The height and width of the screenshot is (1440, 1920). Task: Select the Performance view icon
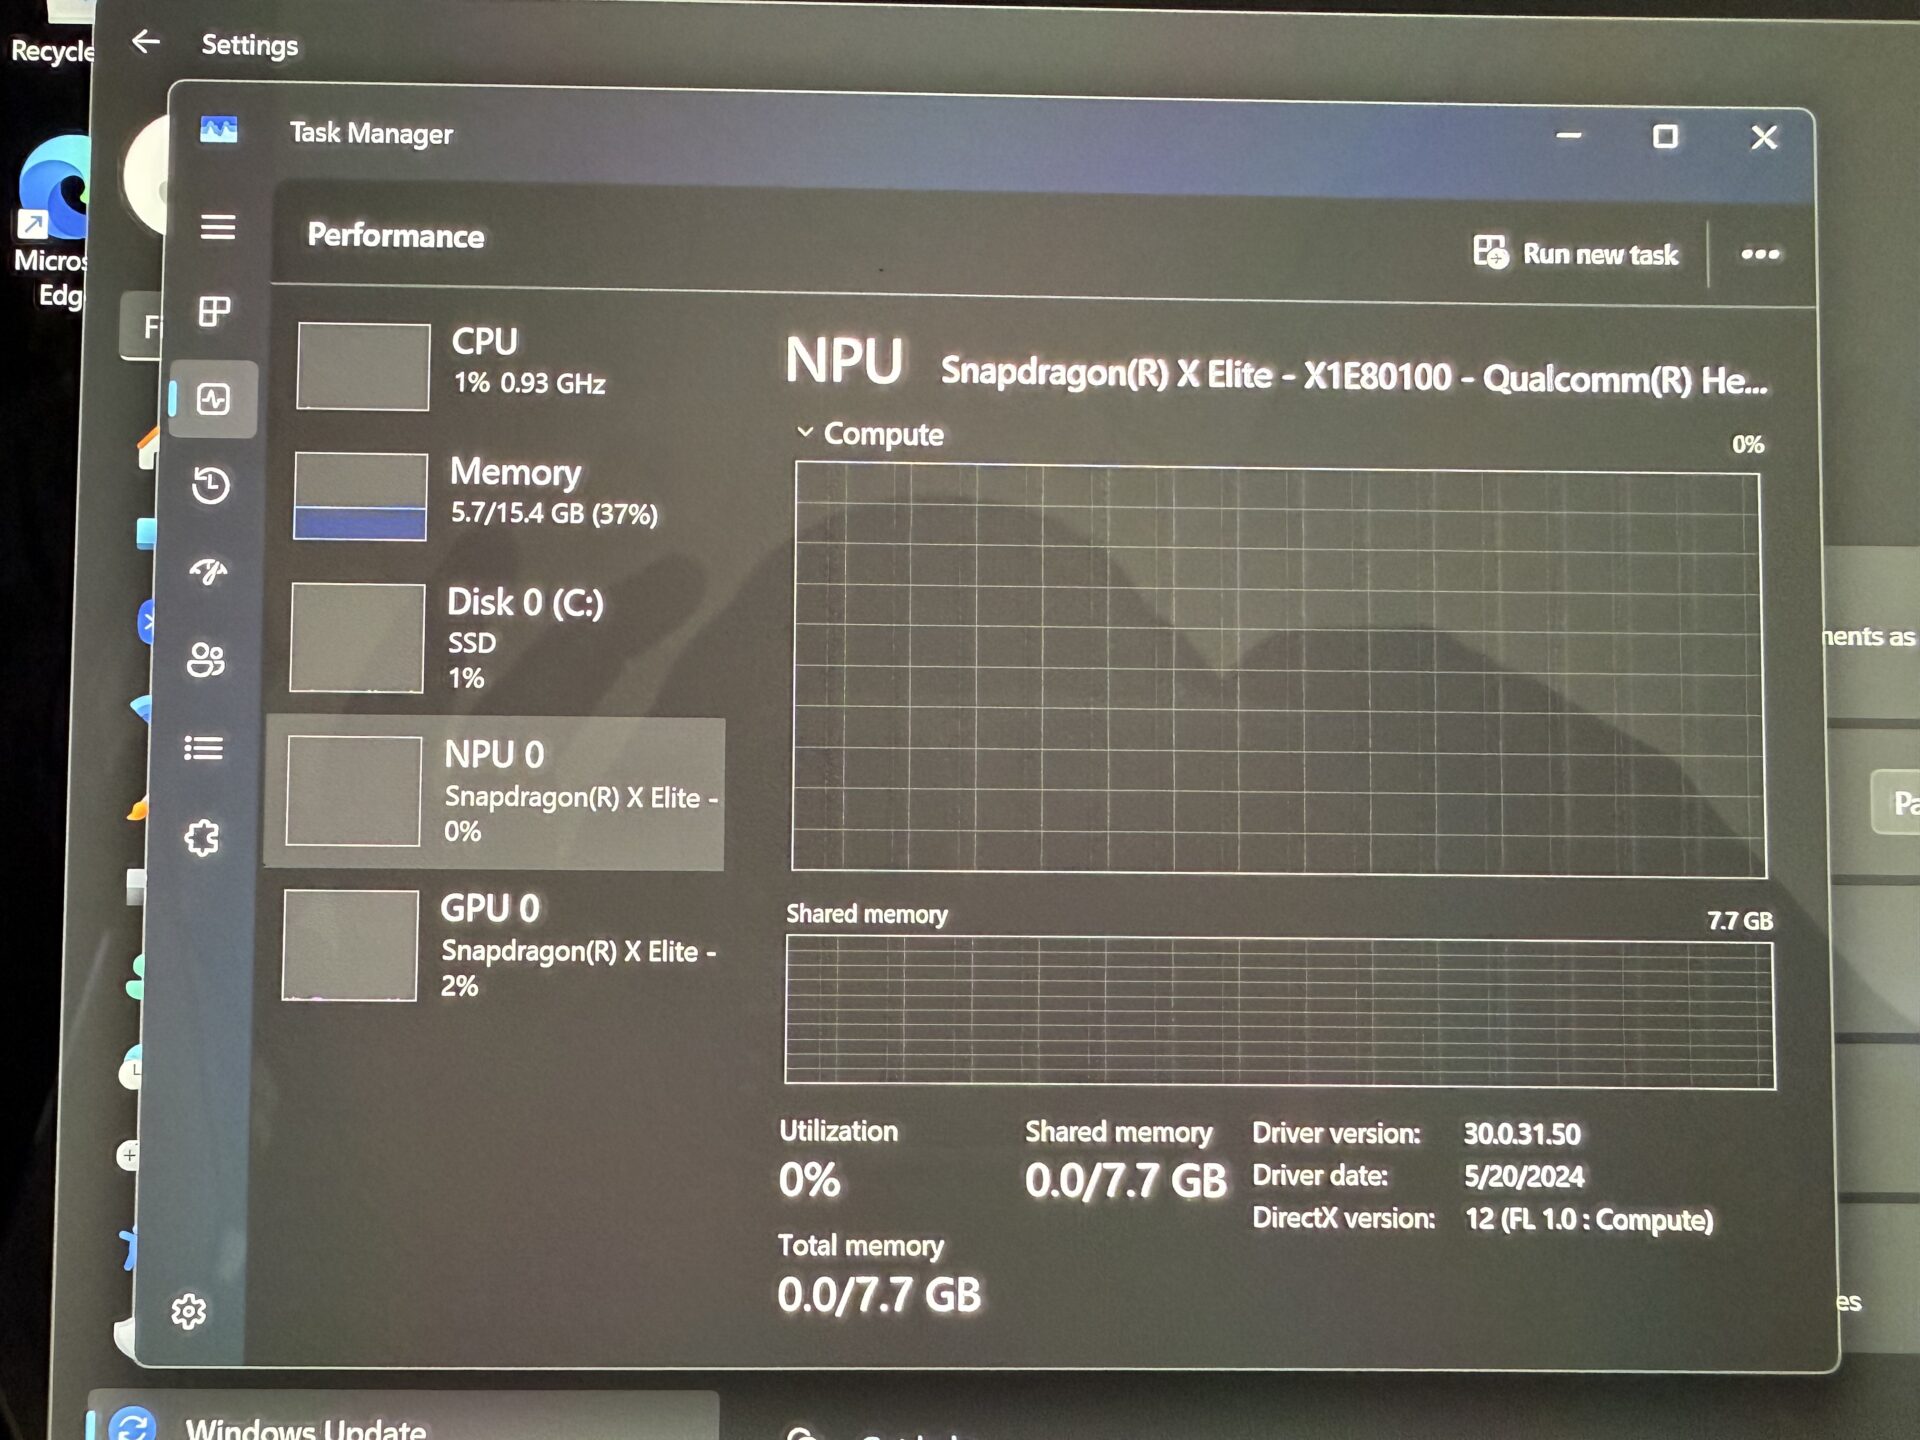(212, 398)
